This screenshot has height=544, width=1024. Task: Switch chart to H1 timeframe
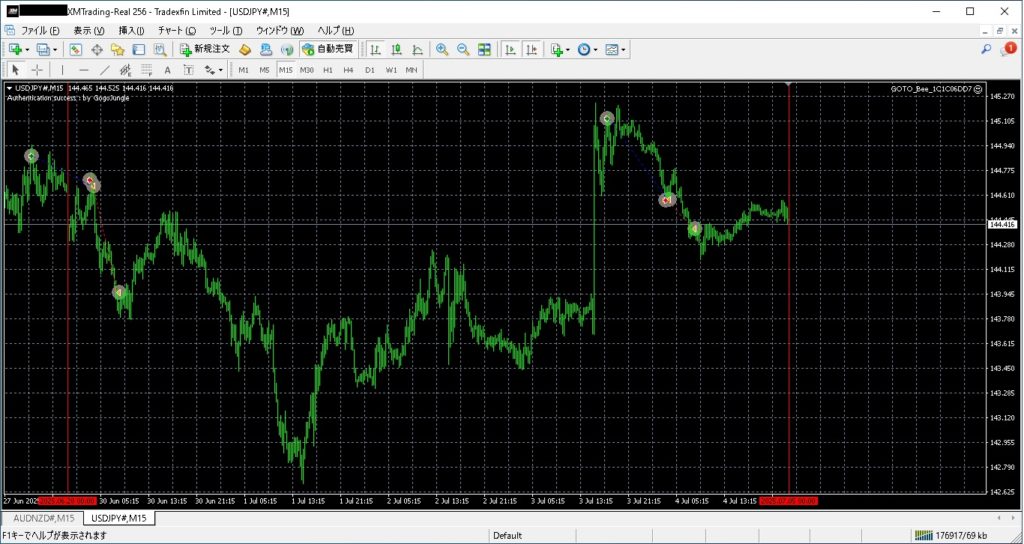pyautogui.click(x=328, y=70)
